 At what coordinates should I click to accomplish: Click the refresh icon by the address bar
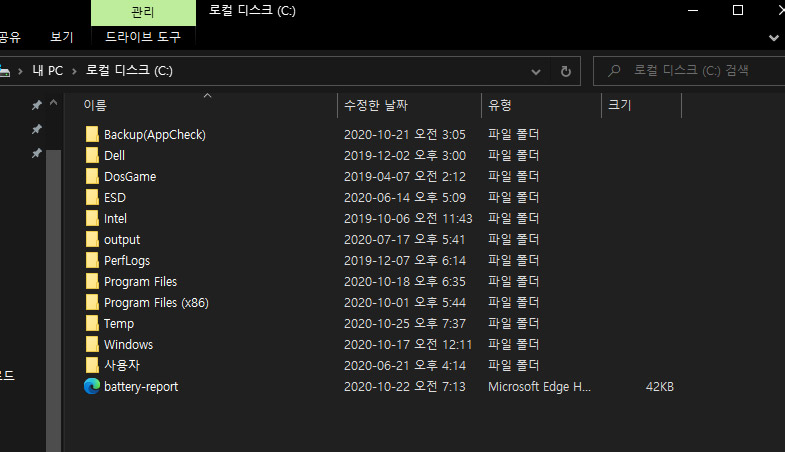(565, 72)
